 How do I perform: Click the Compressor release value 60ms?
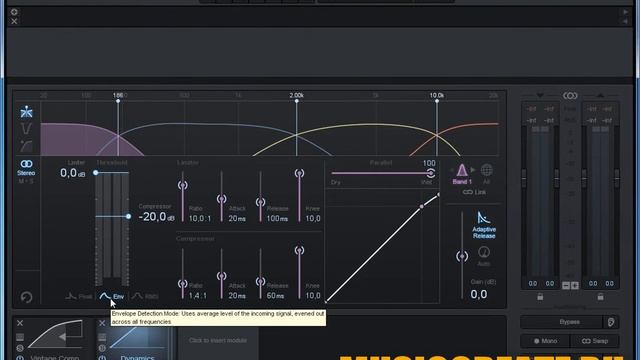(x=276, y=296)
